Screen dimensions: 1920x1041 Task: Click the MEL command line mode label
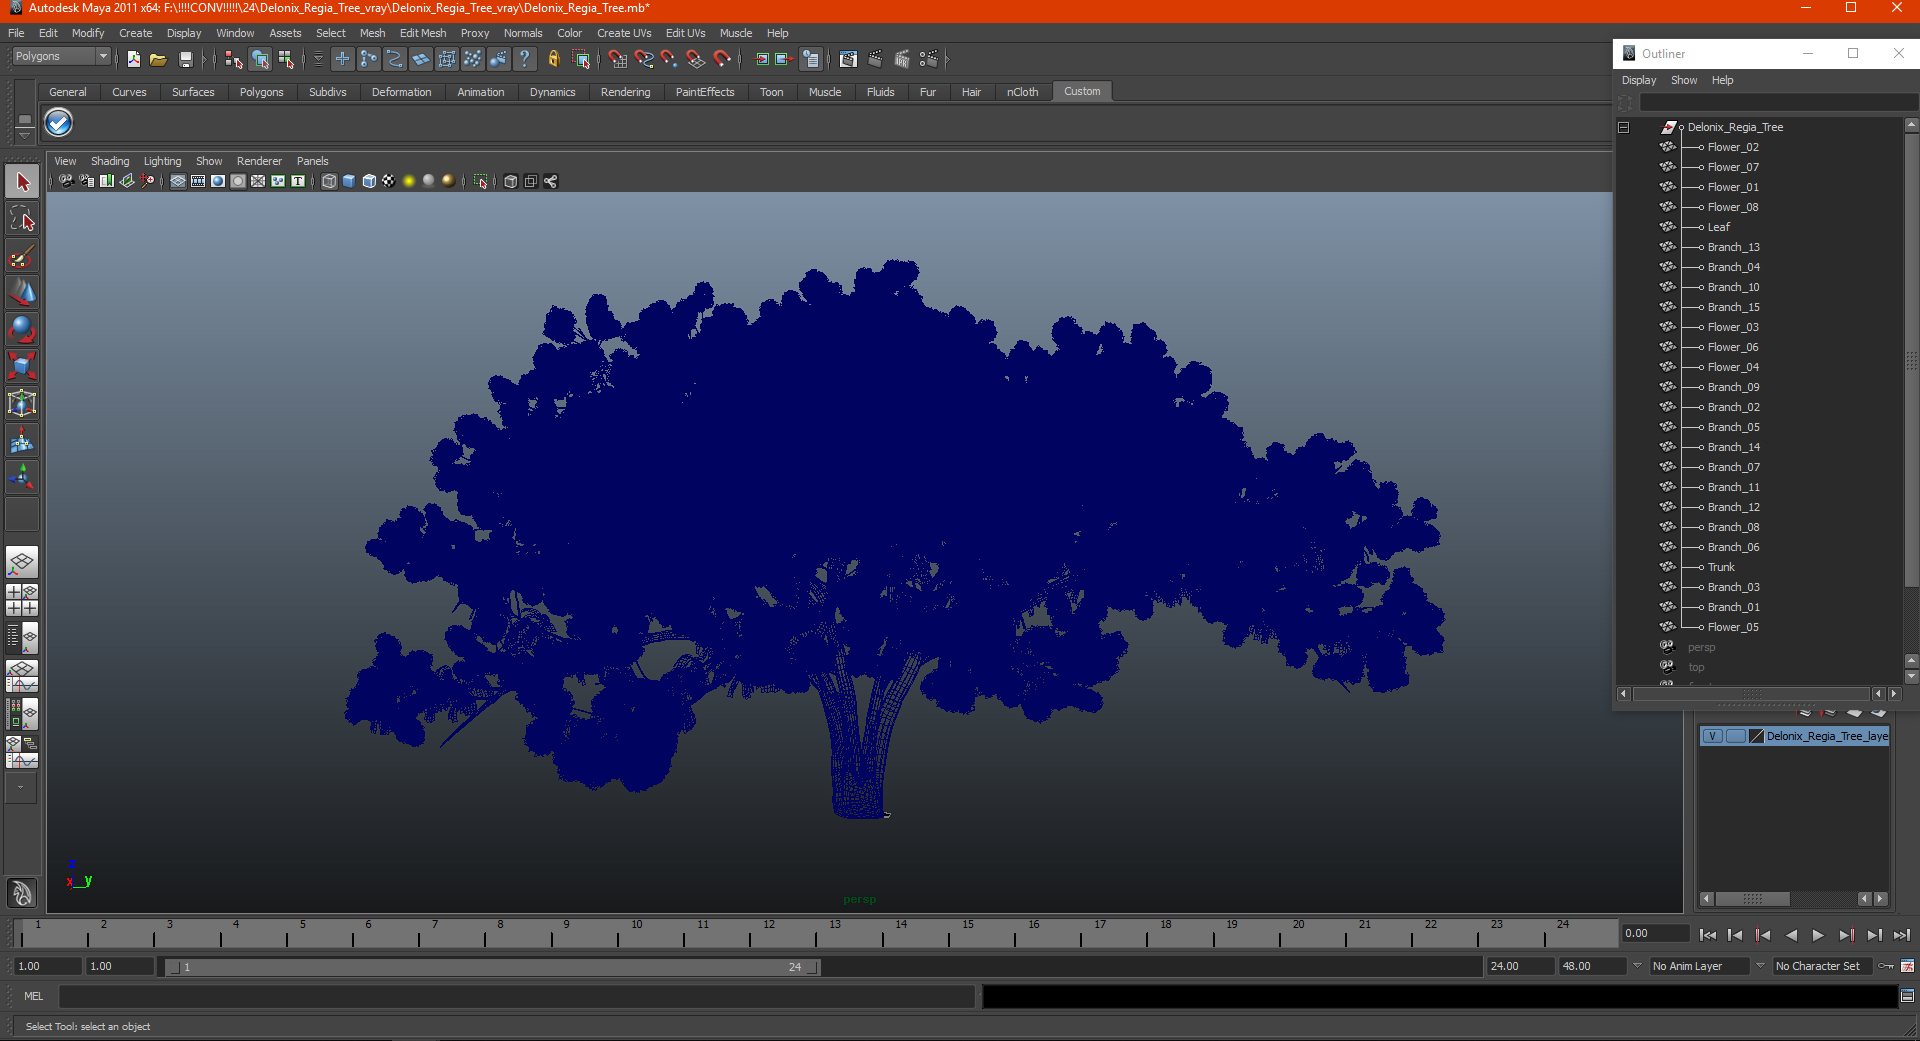click(34, 996)
